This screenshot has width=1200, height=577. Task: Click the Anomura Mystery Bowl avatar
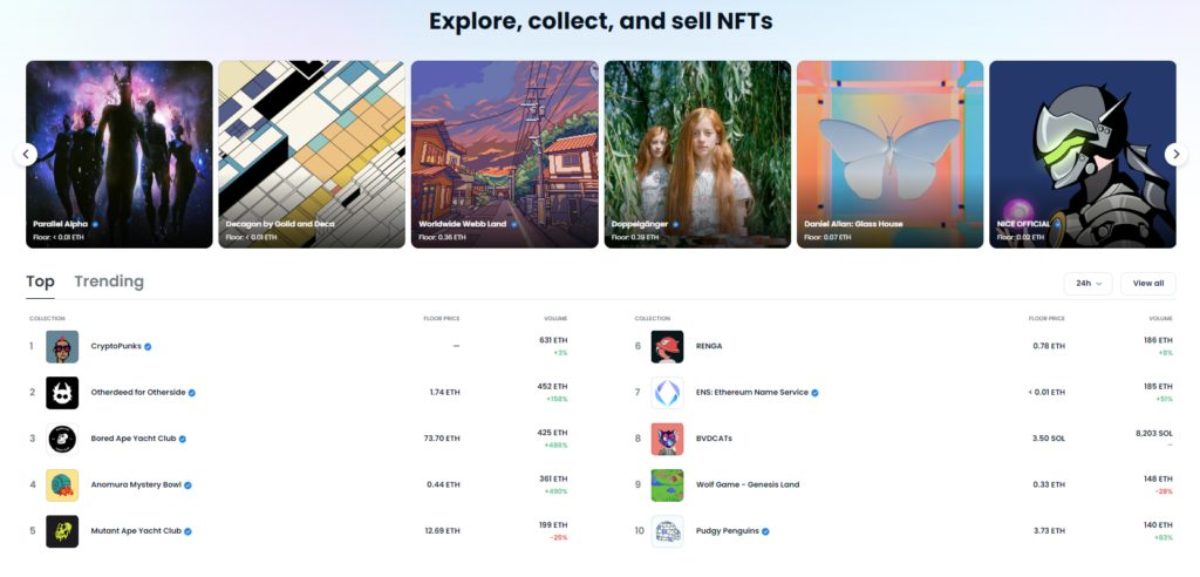(62, 485)
